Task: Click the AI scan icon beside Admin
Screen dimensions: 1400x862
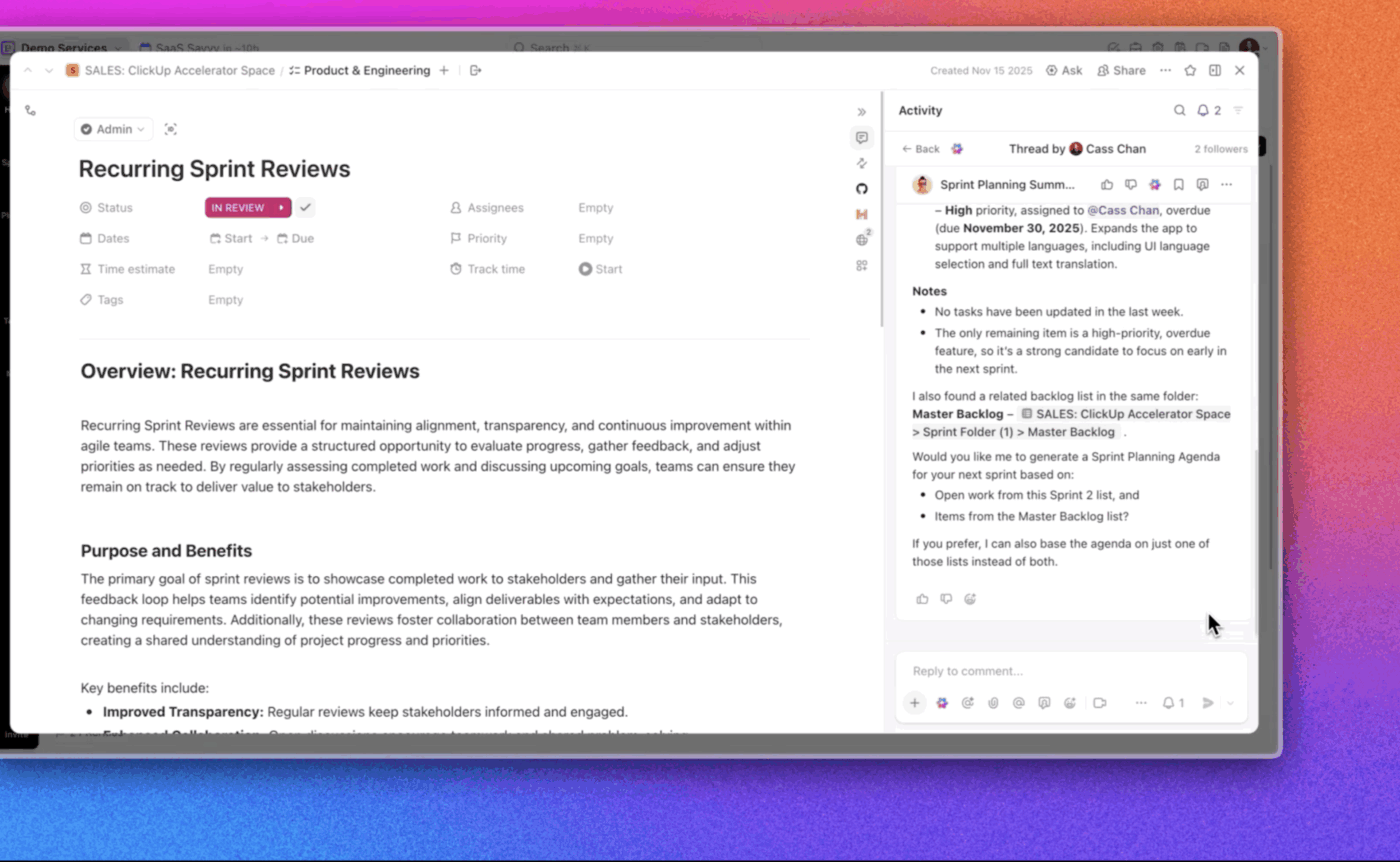Action: [171, 129]
